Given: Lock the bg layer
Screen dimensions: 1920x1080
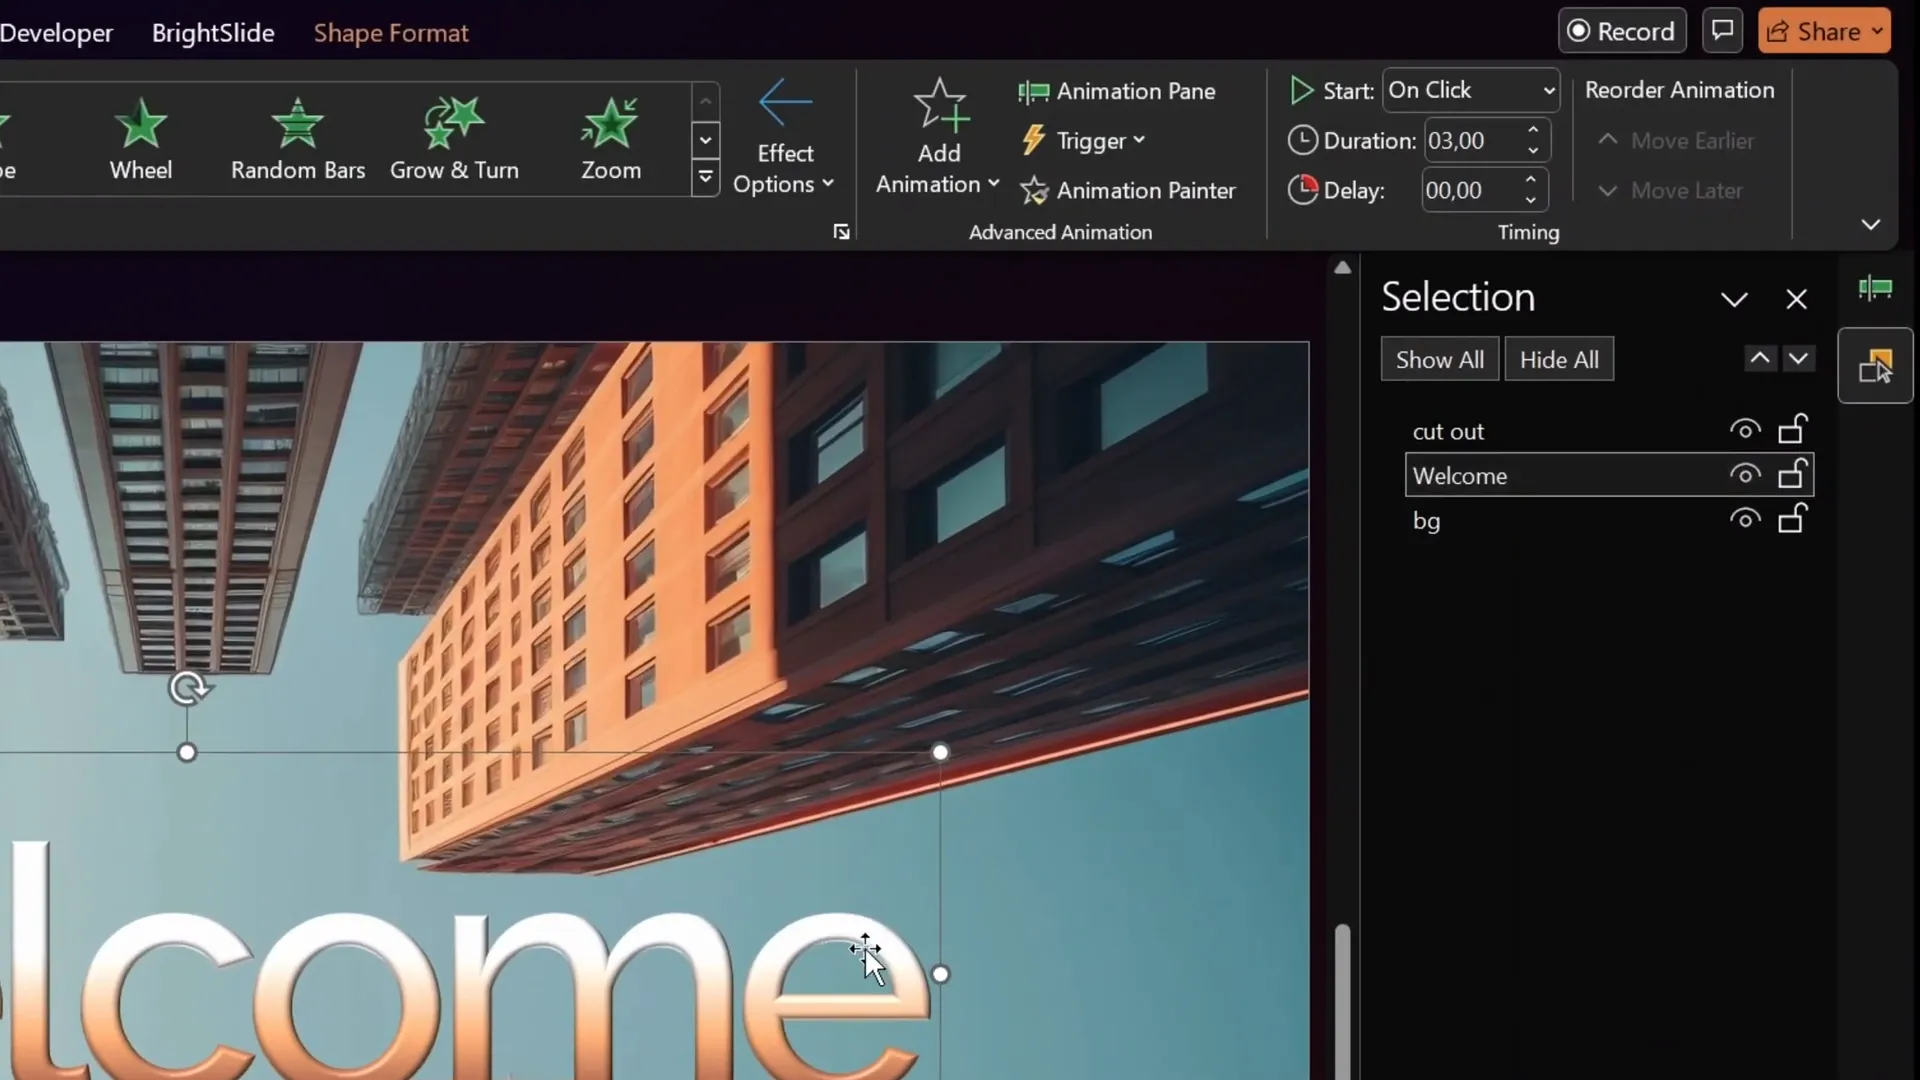Looking at the screenshot, I should (1792, 518).
